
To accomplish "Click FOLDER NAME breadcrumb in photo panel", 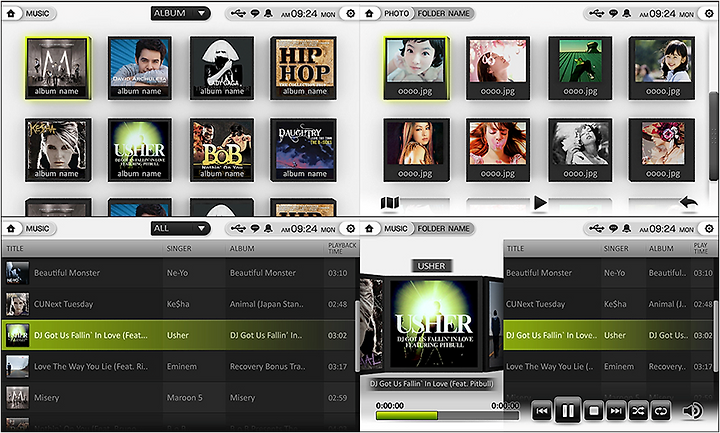I will pyautogui.click(x=443, y=13).
